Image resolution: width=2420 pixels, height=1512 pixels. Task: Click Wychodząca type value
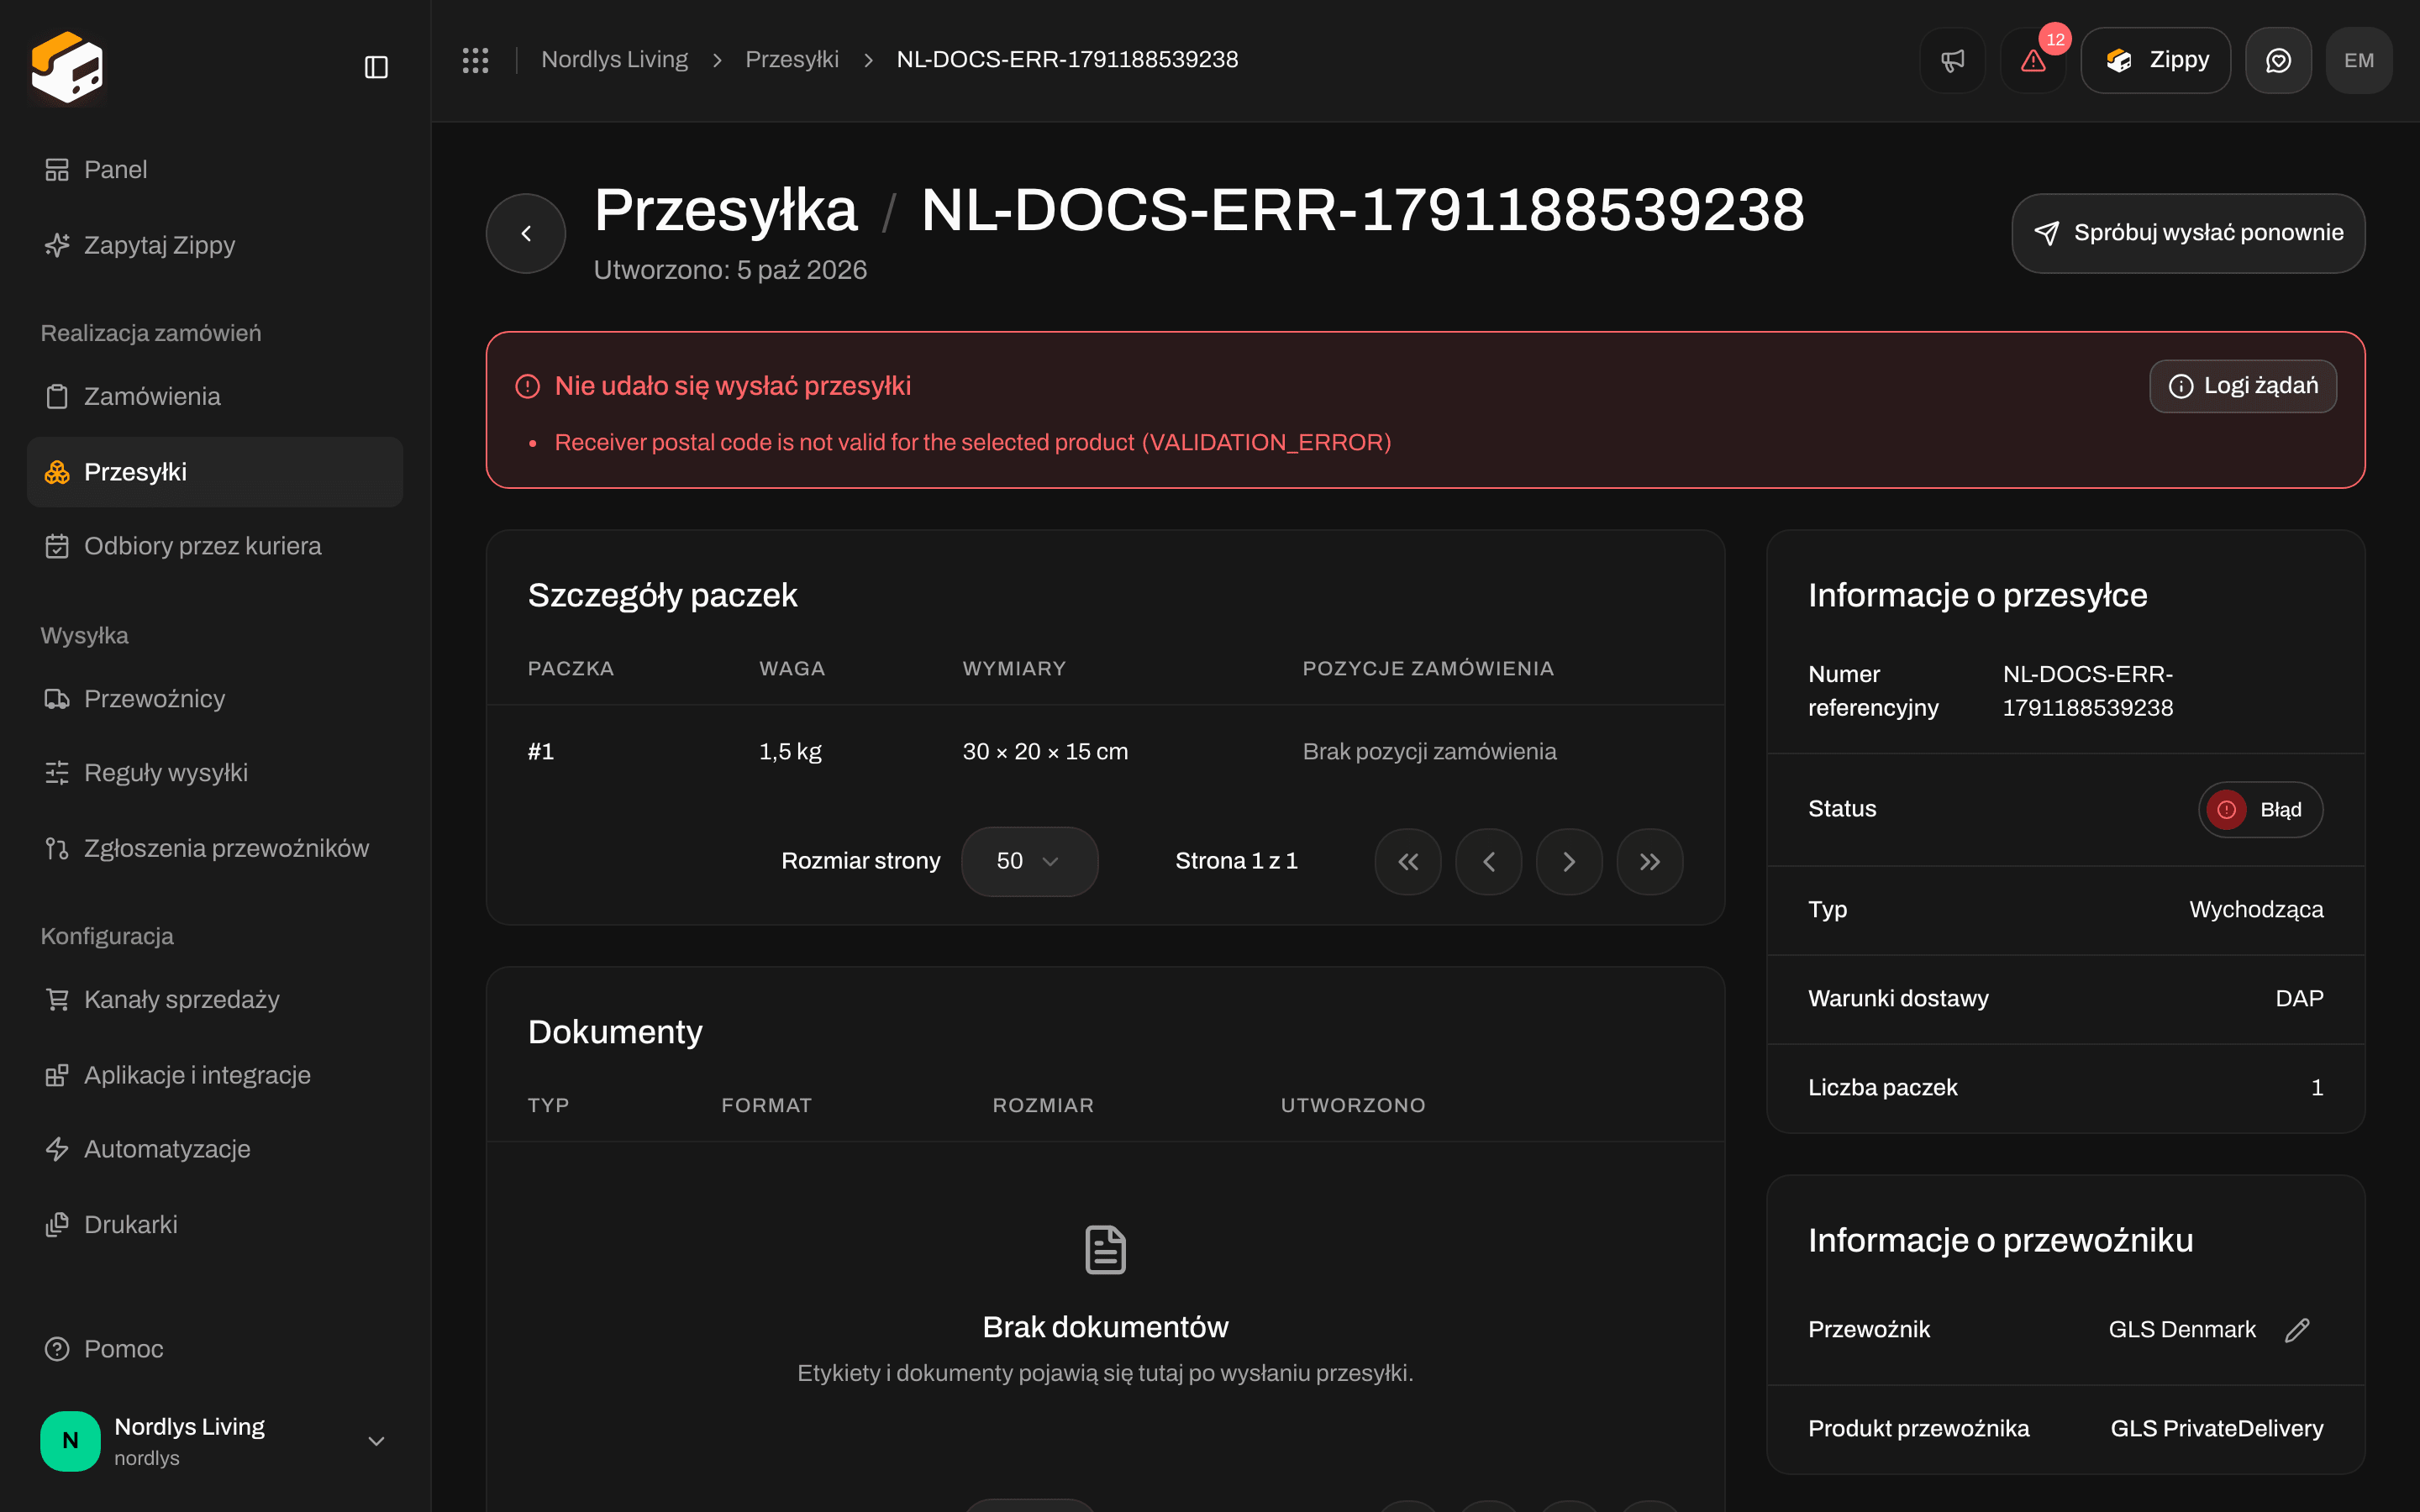[x=2256, y=909]
